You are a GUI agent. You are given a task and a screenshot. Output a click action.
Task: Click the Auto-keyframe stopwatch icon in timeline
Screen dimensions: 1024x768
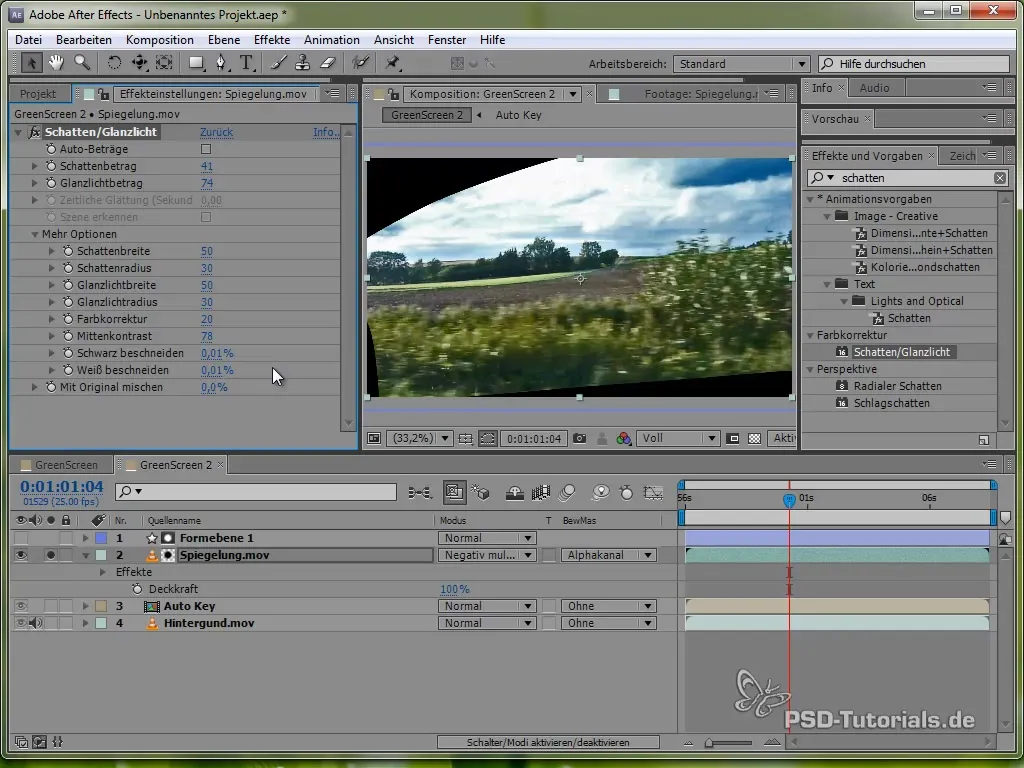(x=626, y=492)
